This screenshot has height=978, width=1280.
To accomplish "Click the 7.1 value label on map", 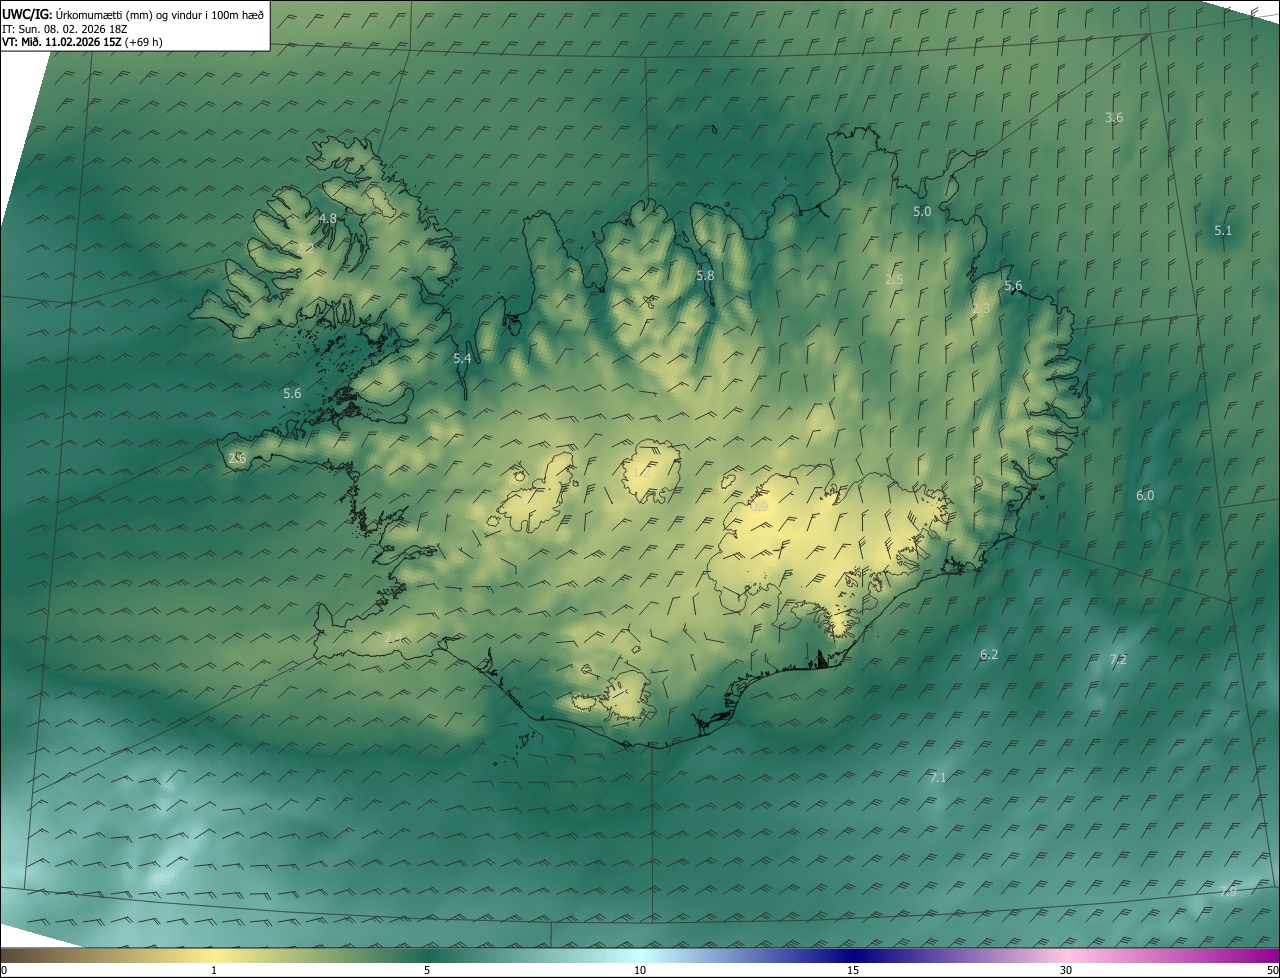I will click(x=937, y=777).
